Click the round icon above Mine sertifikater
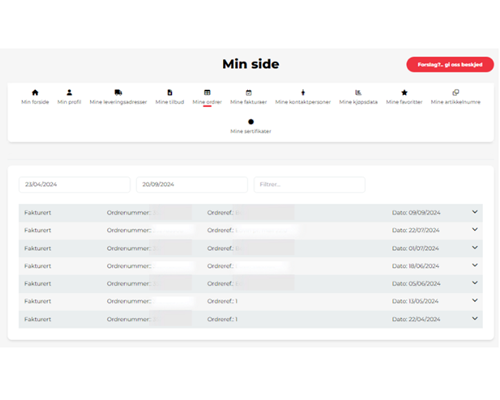Screen dimensions: 500x400 tap(251, 122)
